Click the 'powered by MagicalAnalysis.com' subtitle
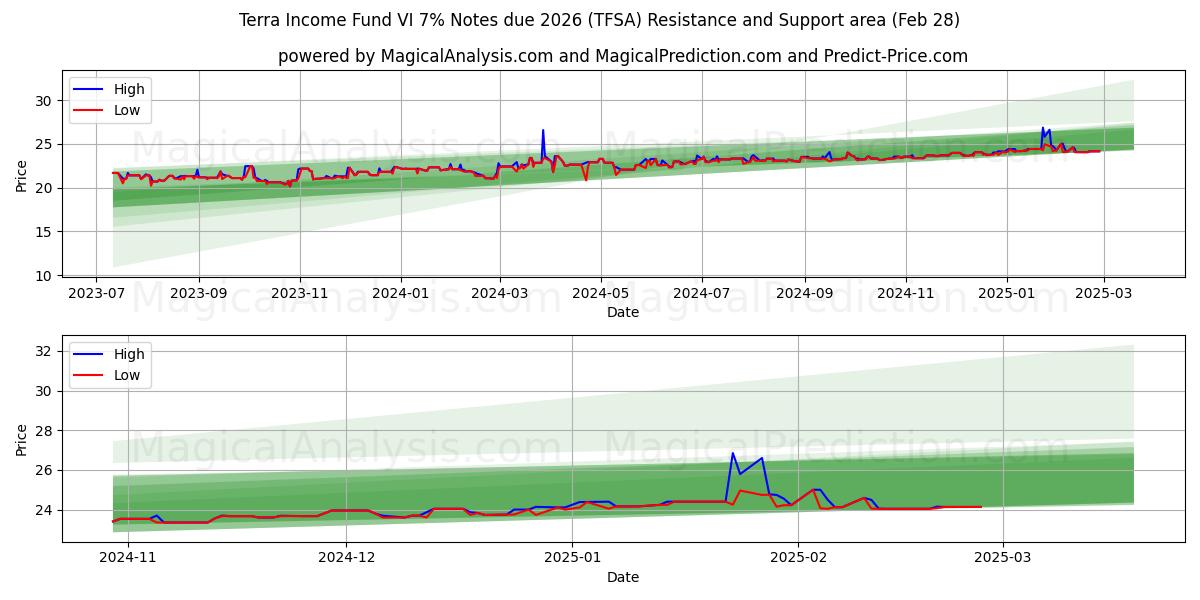This screenshot has width=1200, height=600. click(x=622, y=56)
